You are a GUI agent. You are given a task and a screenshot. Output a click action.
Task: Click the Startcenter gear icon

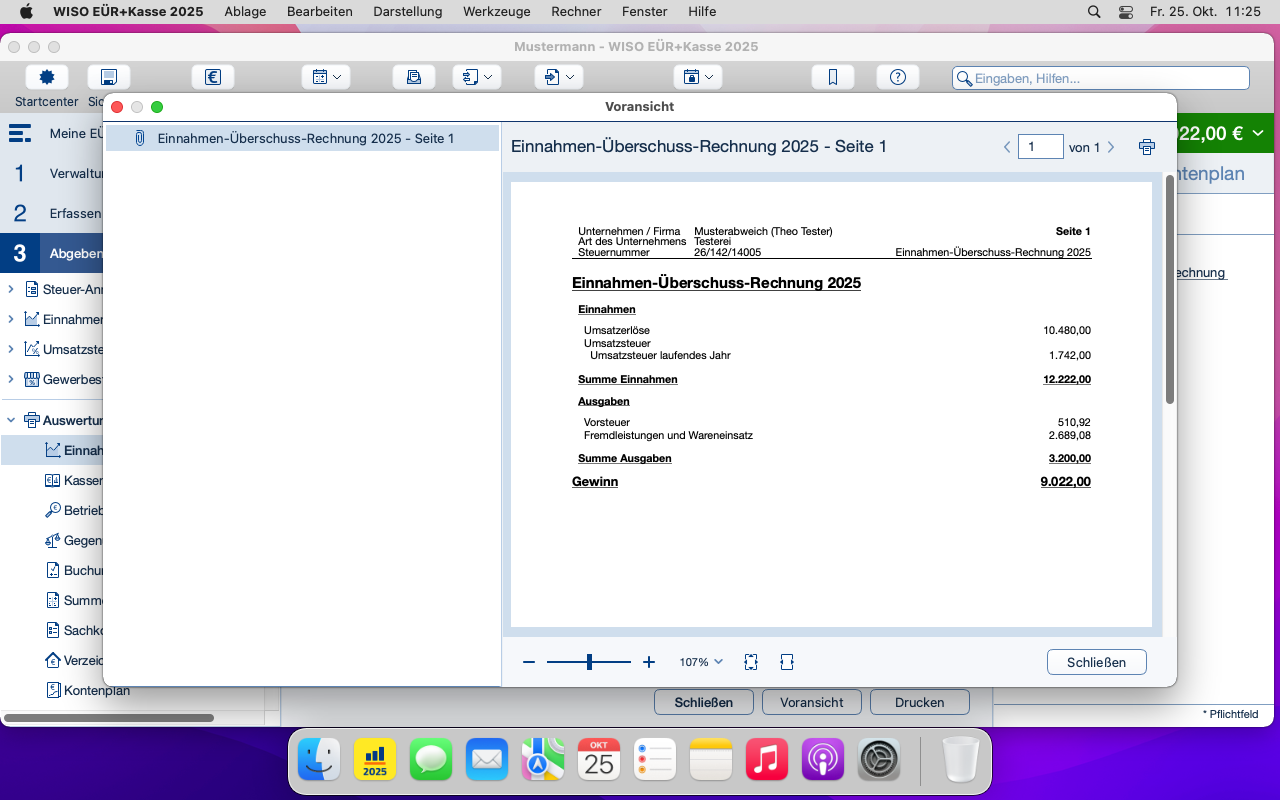(46, 77)
